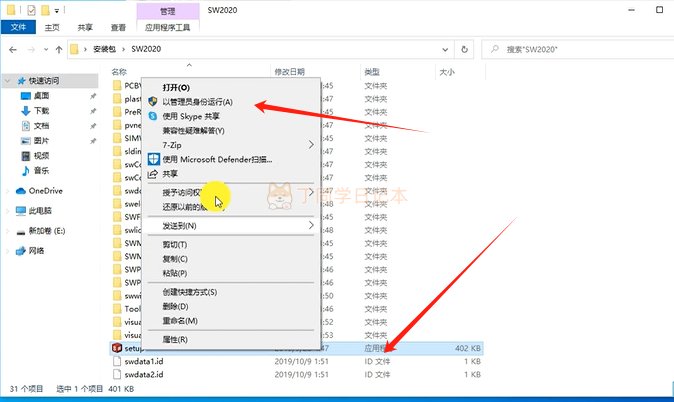Click the Skype share icon
Image resolution: width=674 pixels, height=402 pixels.
[x=153, y=116]
